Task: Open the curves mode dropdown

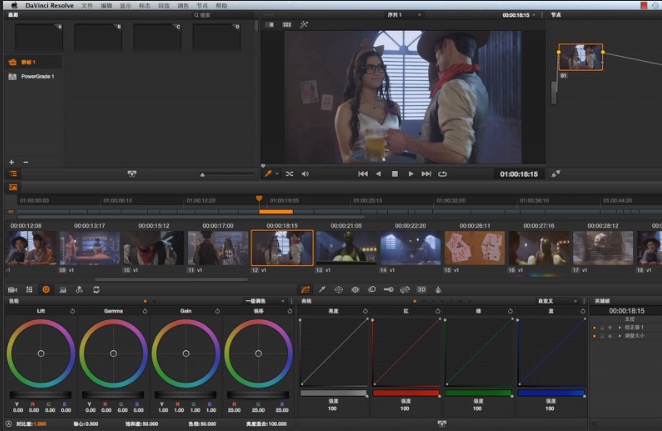Action: pyautogui.click(x=557, y=301)
